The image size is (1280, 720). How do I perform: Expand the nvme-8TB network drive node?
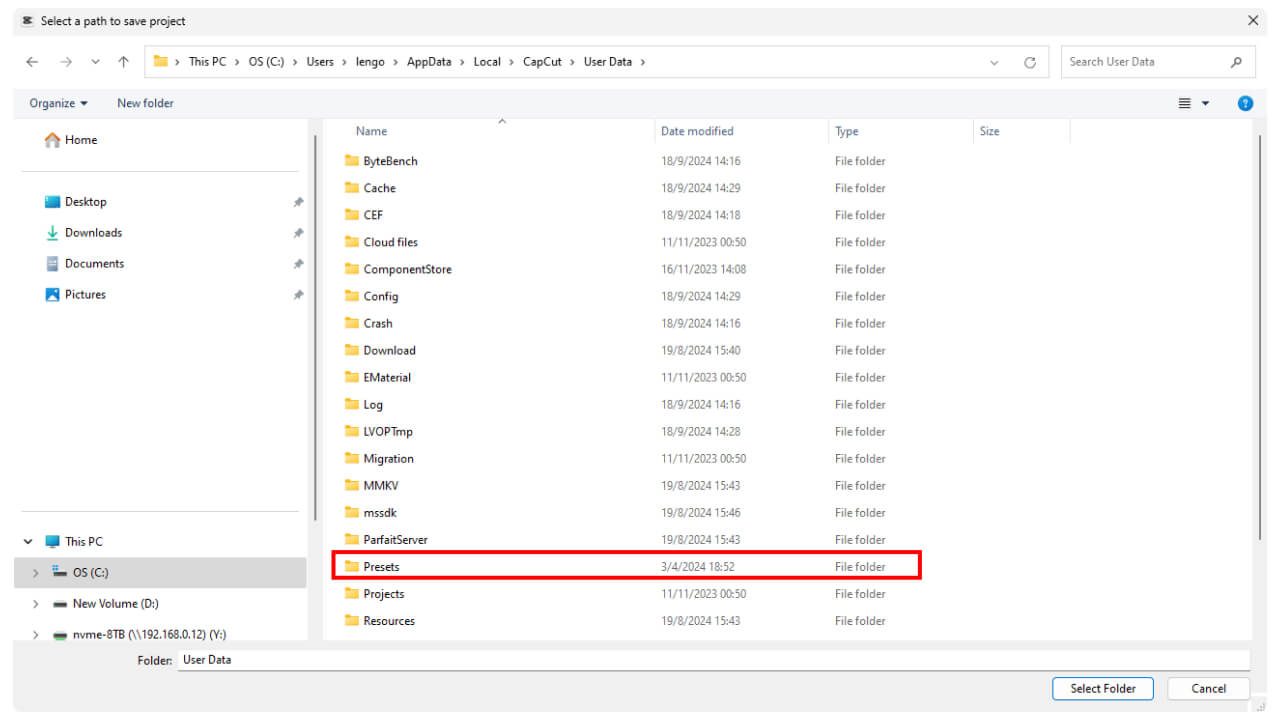coord(36,635)
